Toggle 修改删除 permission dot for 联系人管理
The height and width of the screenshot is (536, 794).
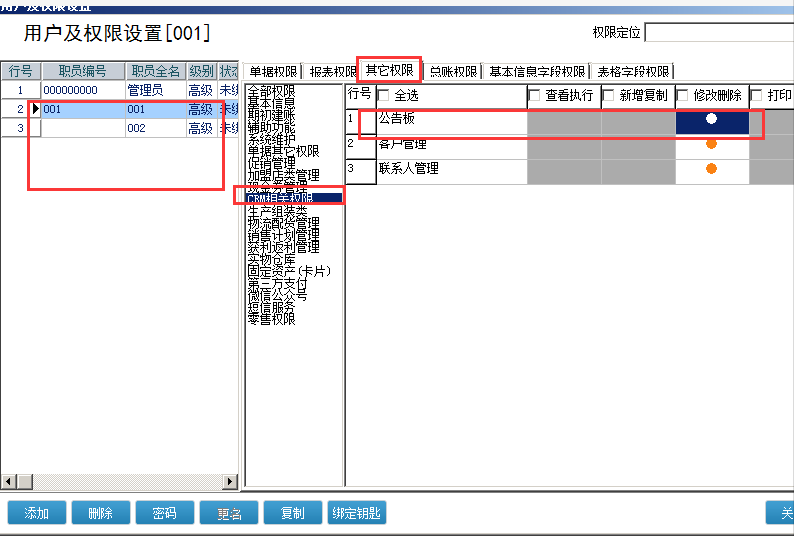711,169
